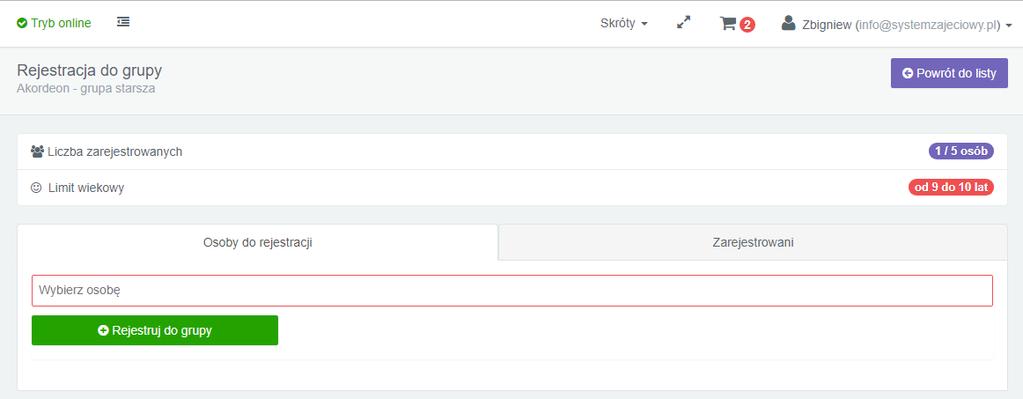1023x399 pixels.
Task: Click the Rejestruj do grupy button
Action: coord(155,331)
